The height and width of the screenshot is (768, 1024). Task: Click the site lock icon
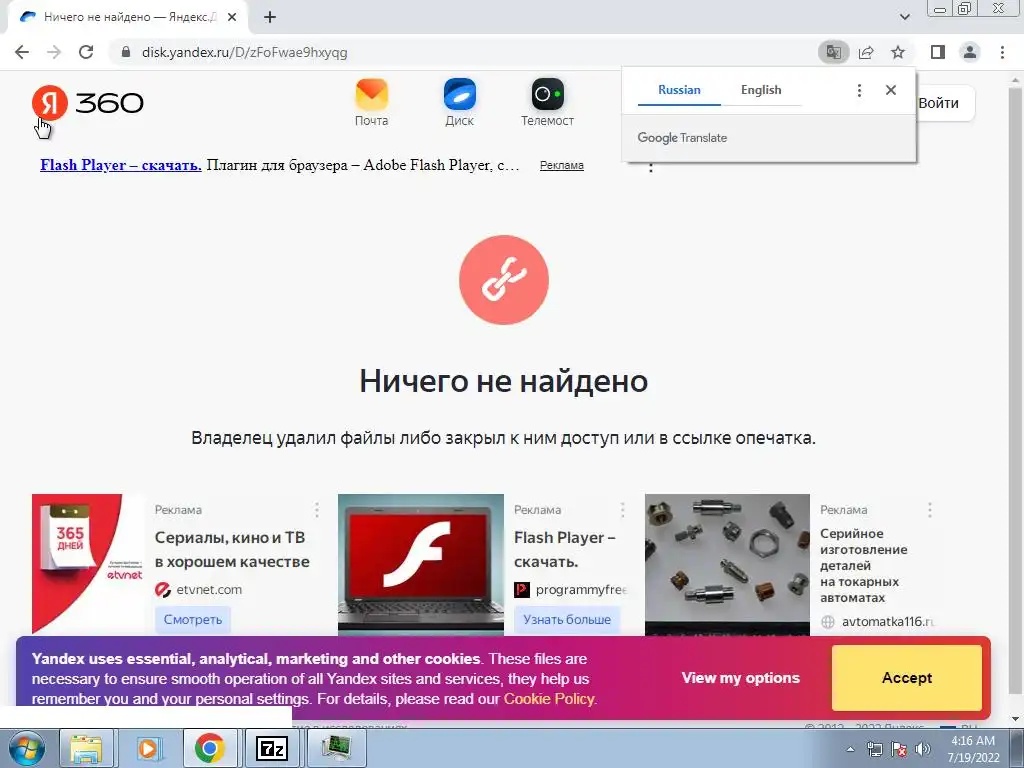point(126,52)
